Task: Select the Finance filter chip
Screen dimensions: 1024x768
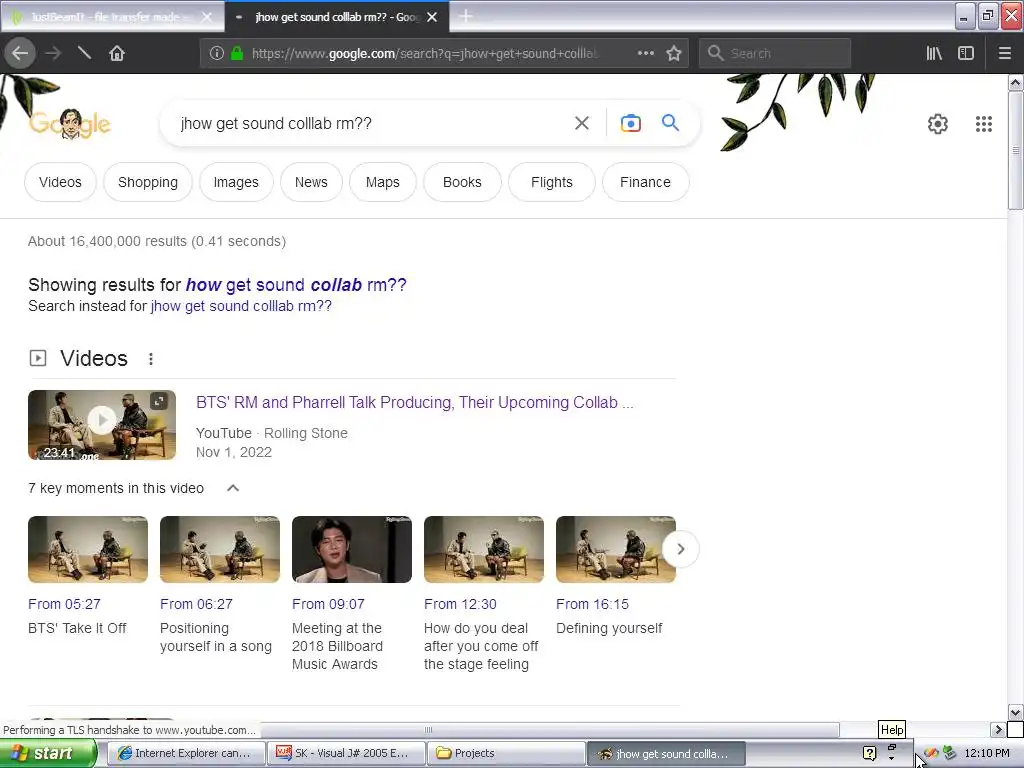Action: (645, 182)
